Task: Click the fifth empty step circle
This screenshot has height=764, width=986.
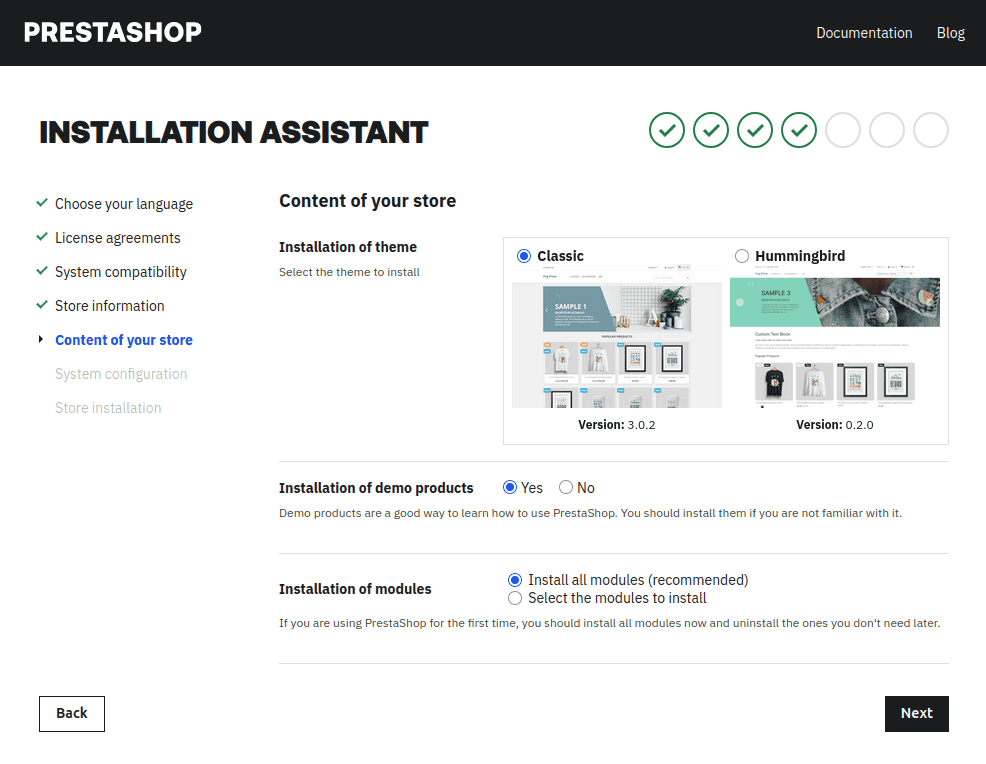Action: 843,130
